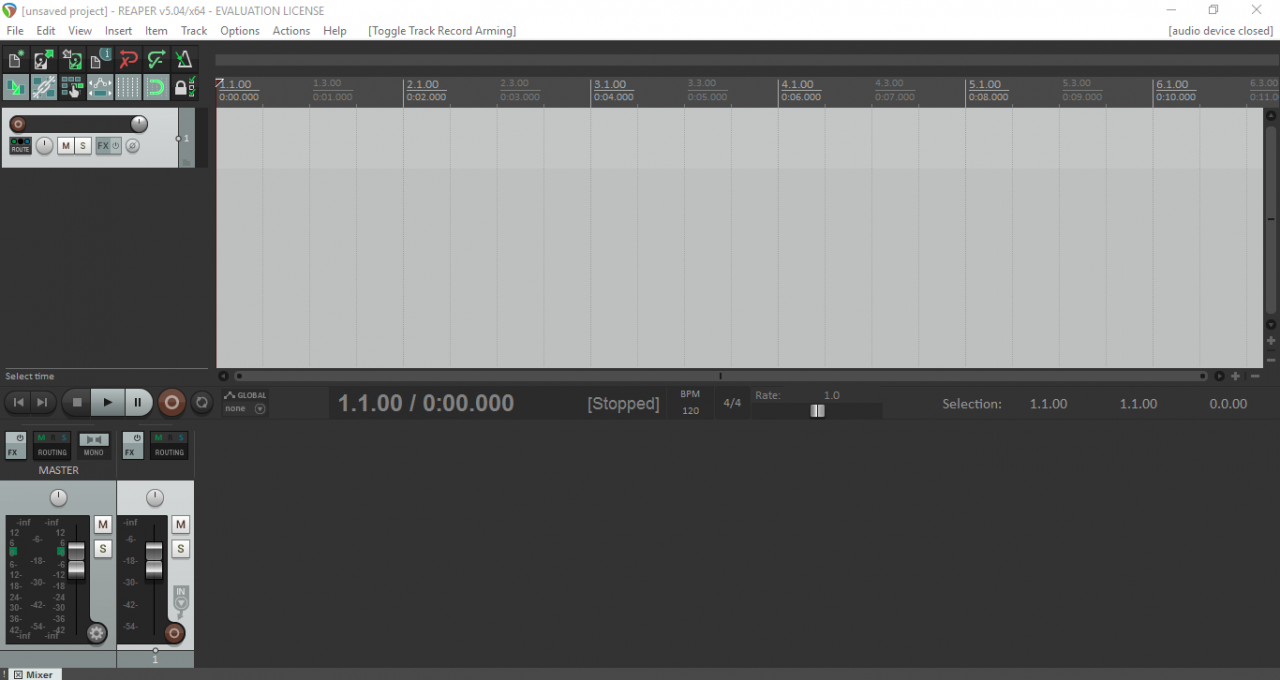Arm track 1 record button in mixer
The image size is (1280, 680).
coord(175,633)
